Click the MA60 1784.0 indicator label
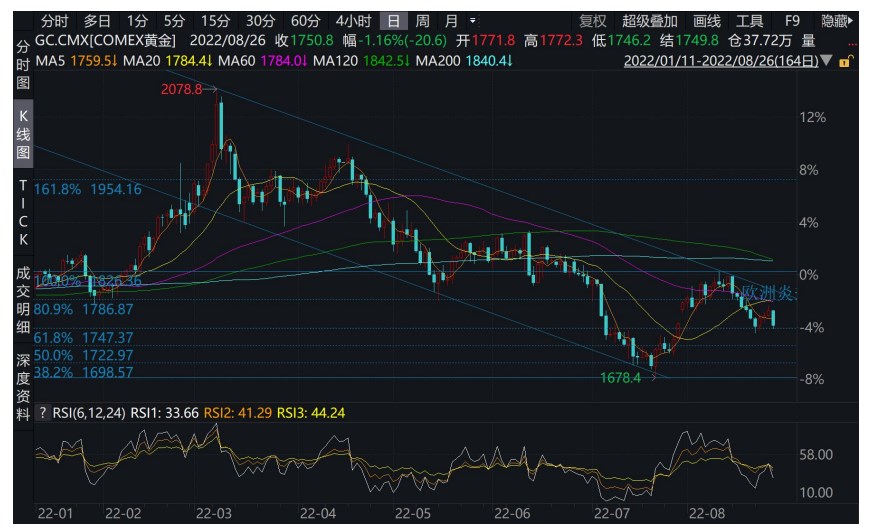 (x=262, y=61)
